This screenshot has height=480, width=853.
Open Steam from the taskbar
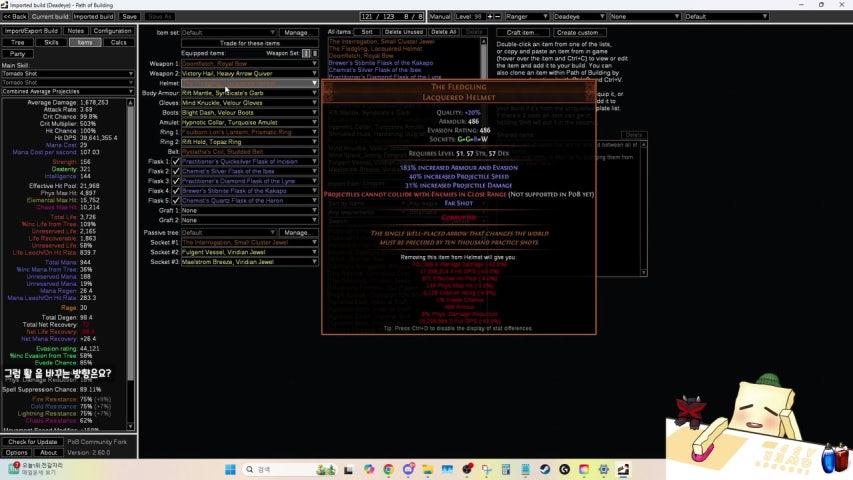545,469
